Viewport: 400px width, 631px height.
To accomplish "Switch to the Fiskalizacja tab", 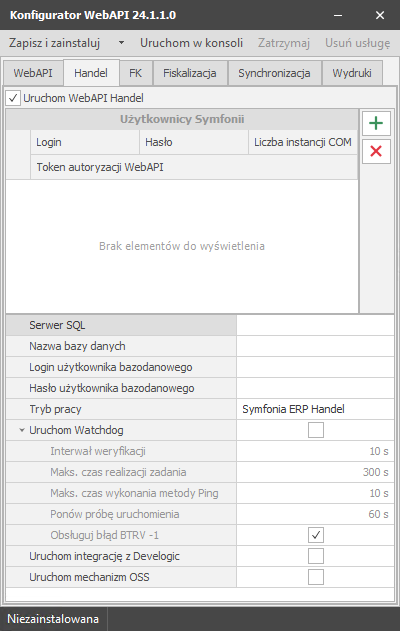I will 190,73.
